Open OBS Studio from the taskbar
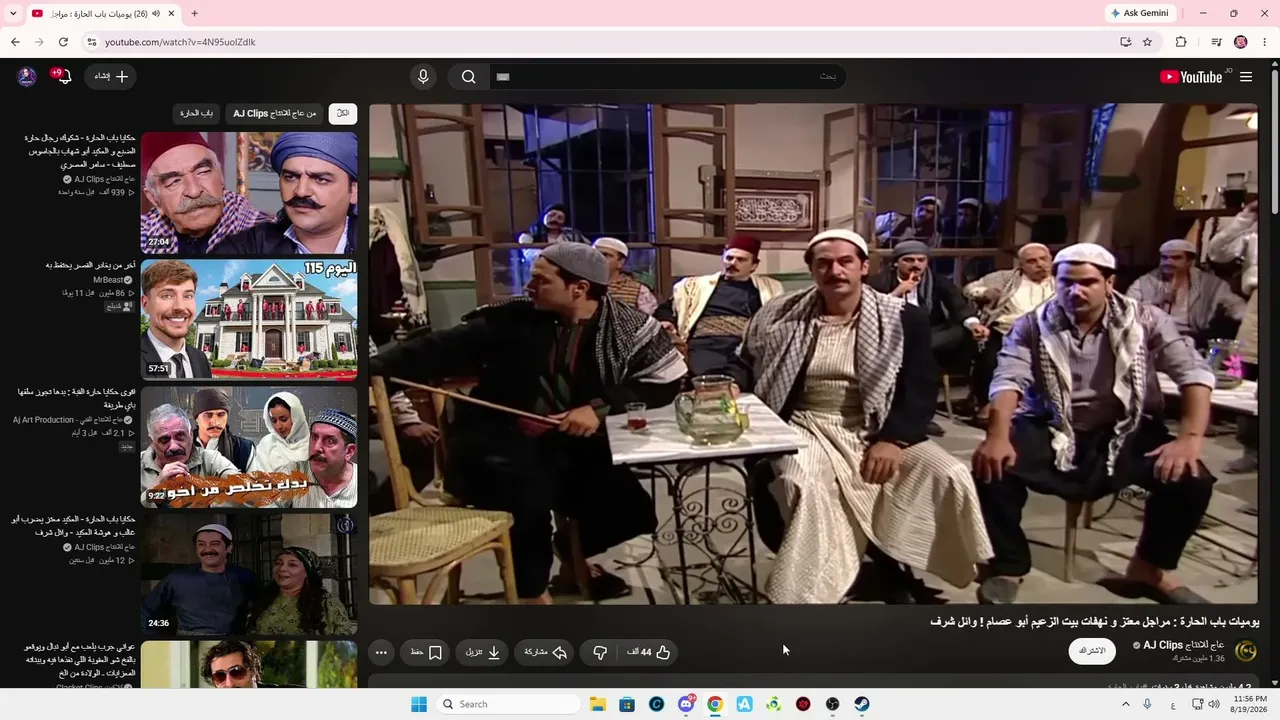Screen dimensions: 1280x720 pos(832,704)
